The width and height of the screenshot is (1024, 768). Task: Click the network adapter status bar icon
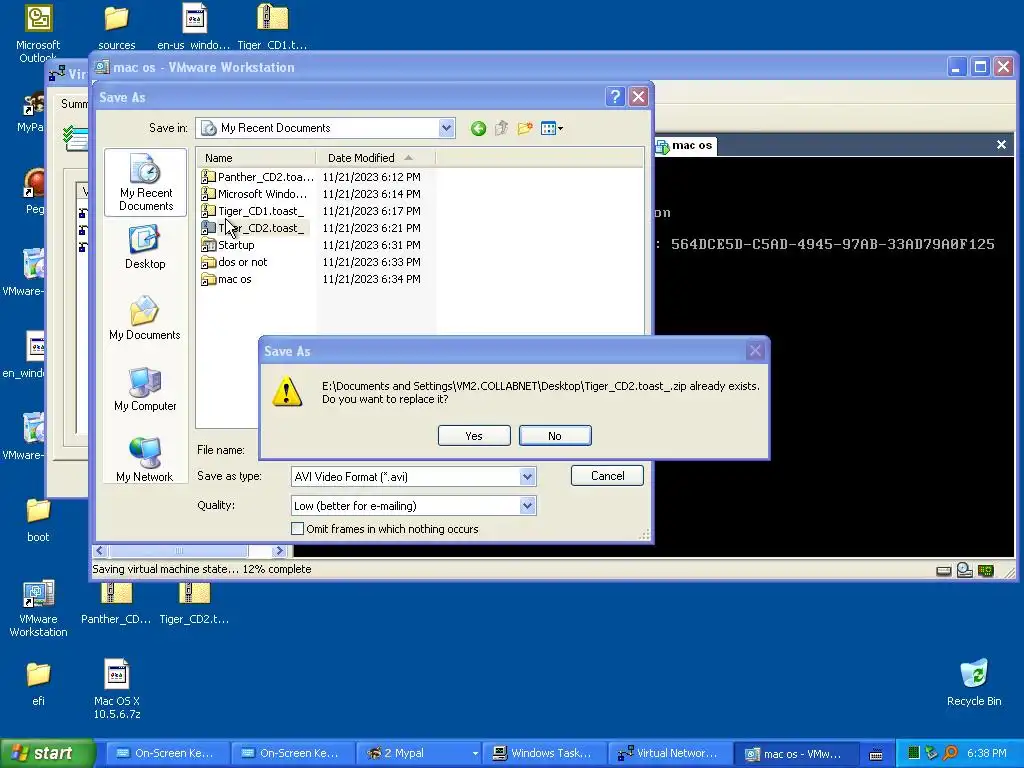click(985, 571)
